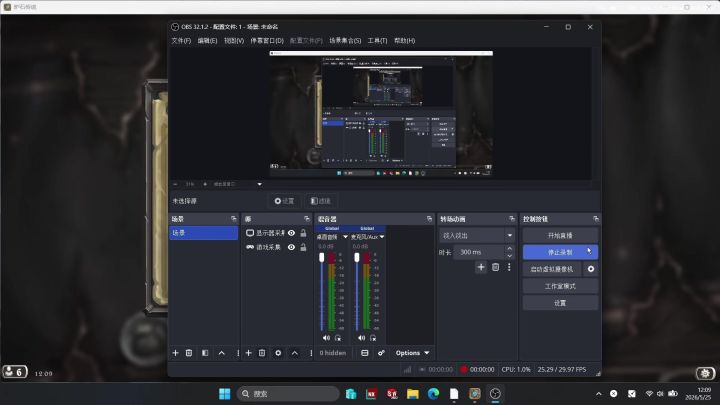Click the display capture monitor icon

pos(250,233)
